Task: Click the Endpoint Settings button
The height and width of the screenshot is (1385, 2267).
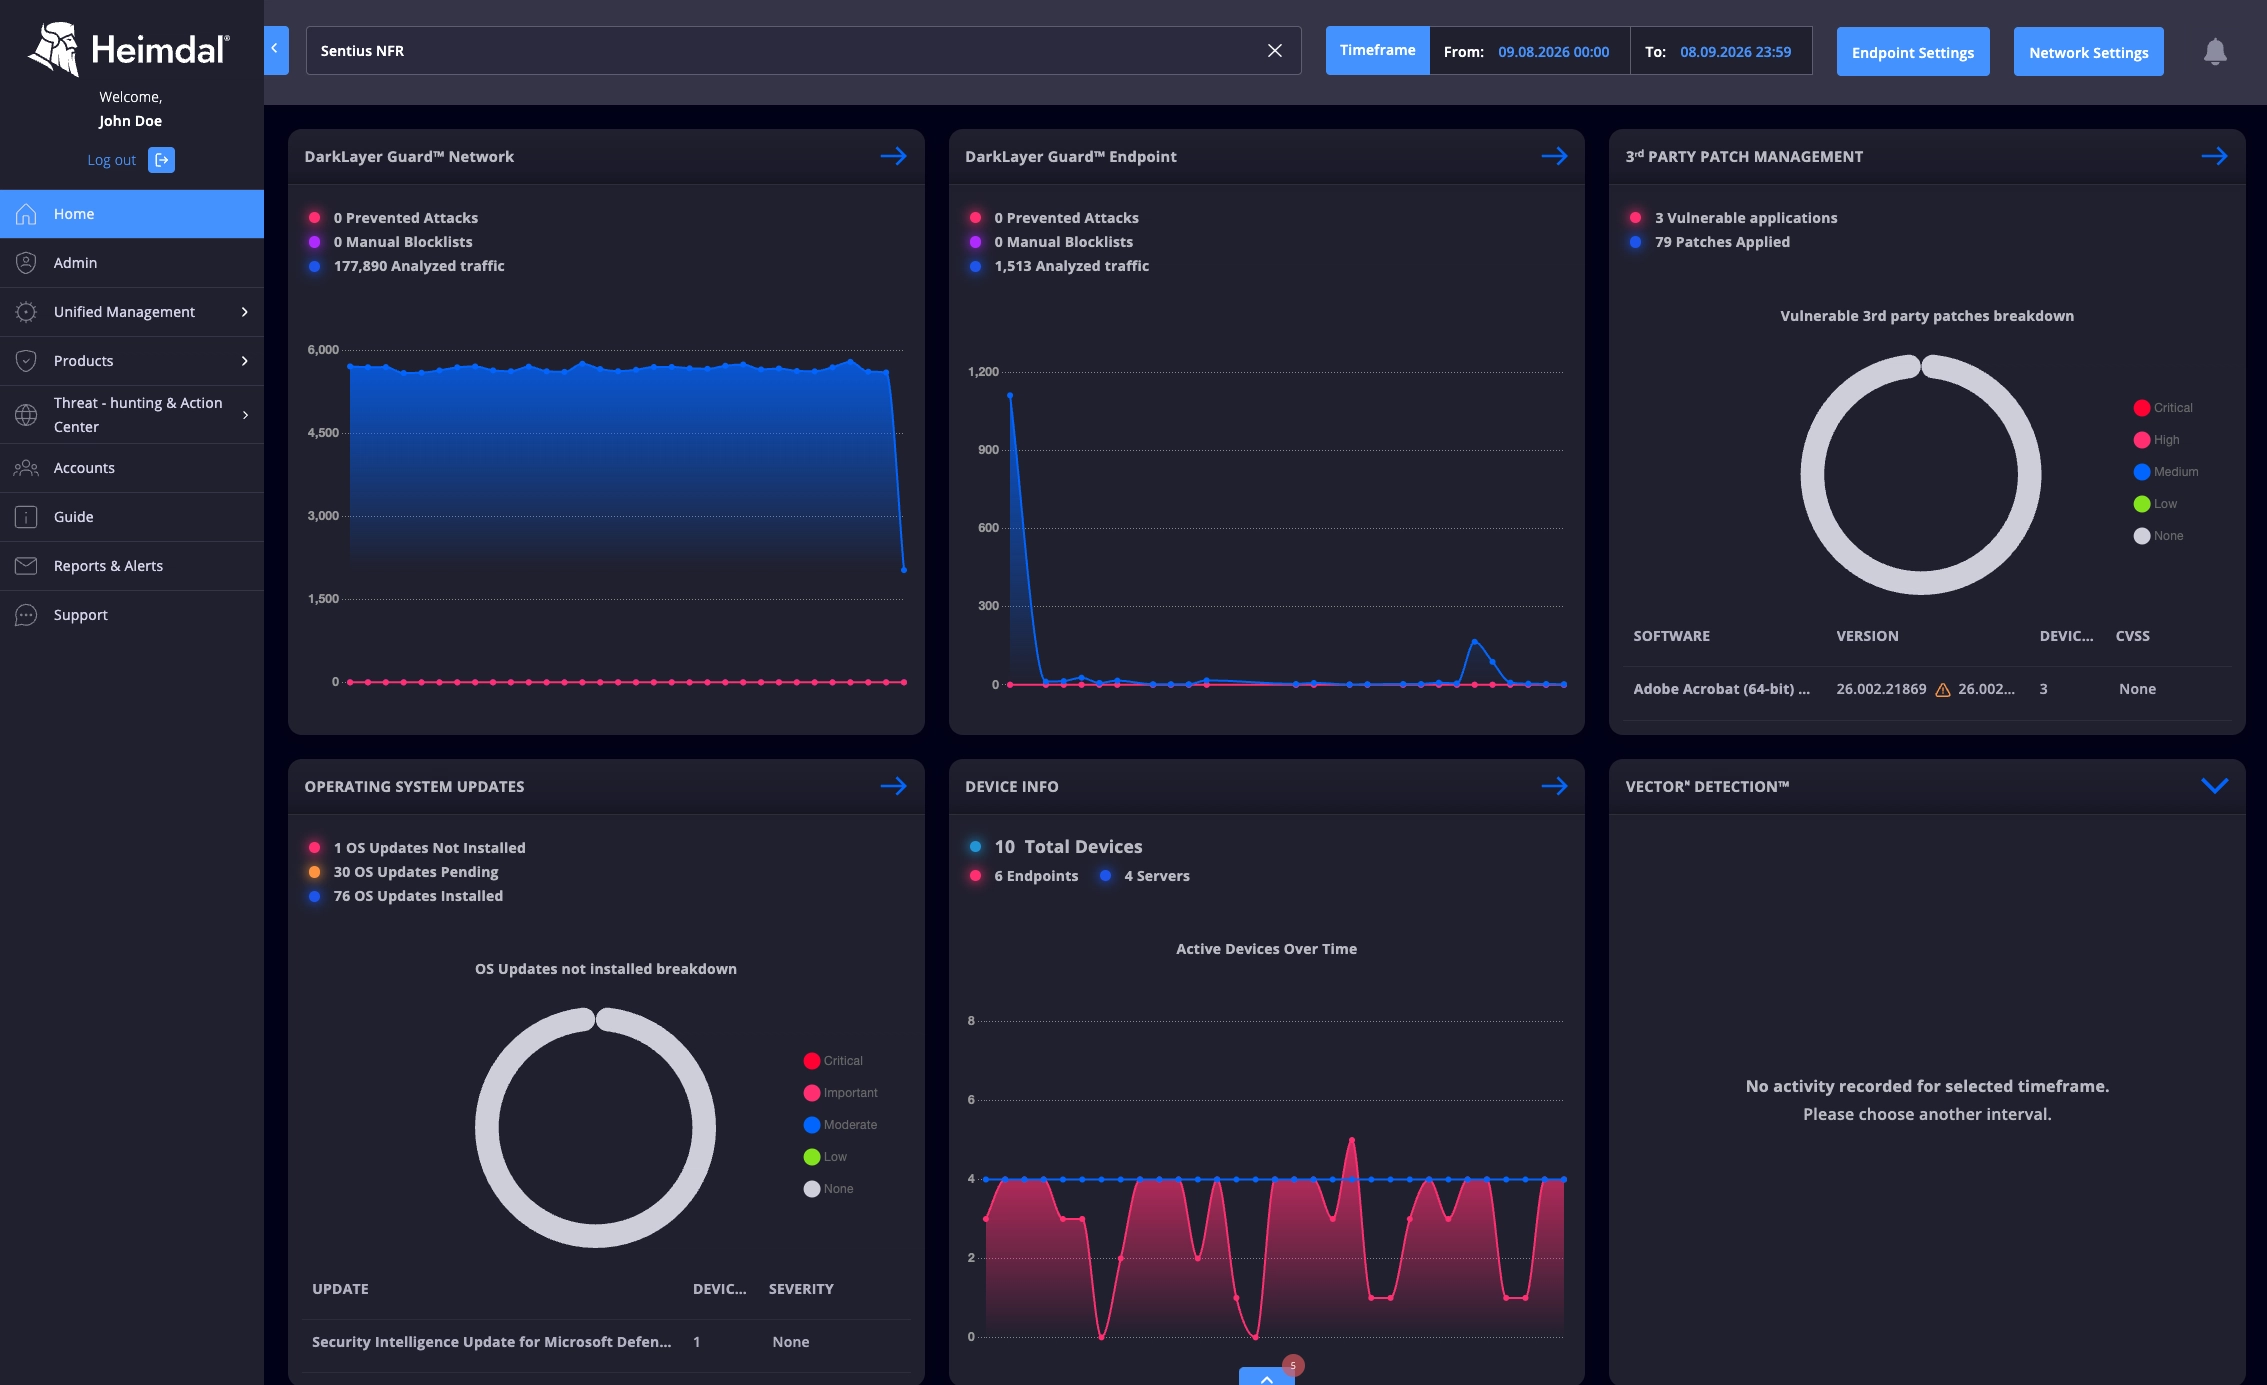Action: pos(1912,52)
